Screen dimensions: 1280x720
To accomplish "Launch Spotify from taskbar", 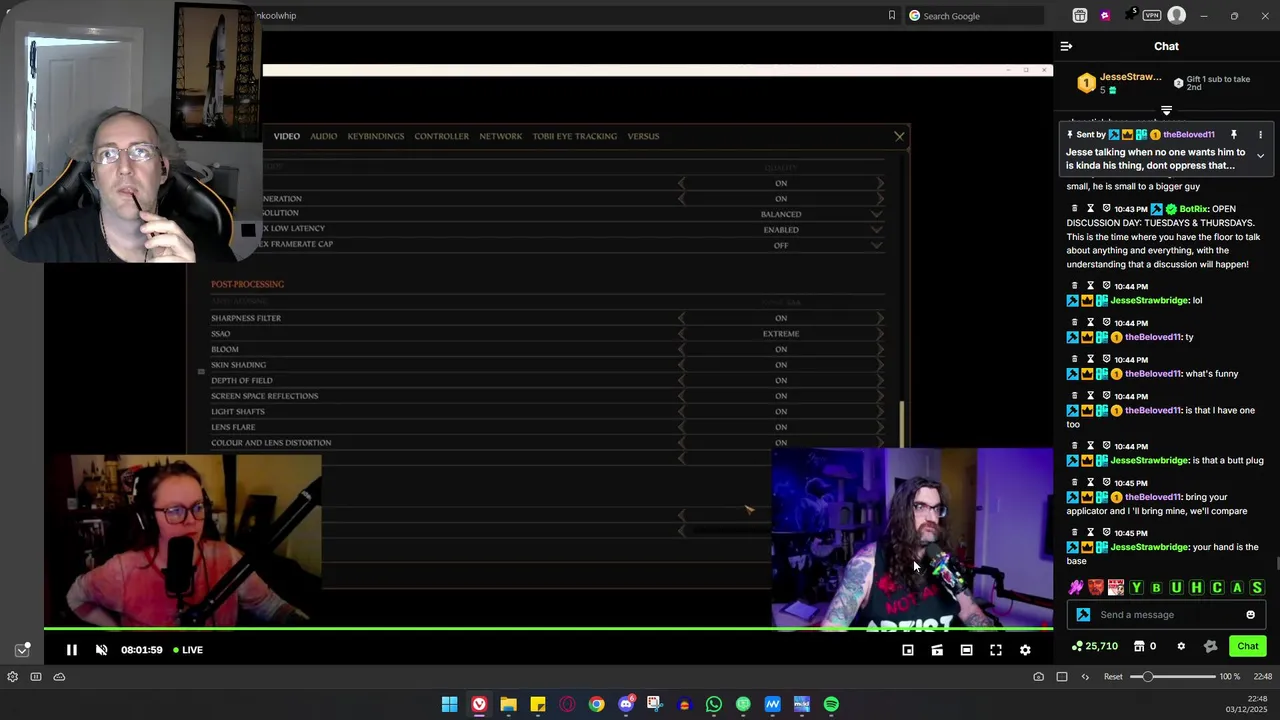I will tap(831, 704).
